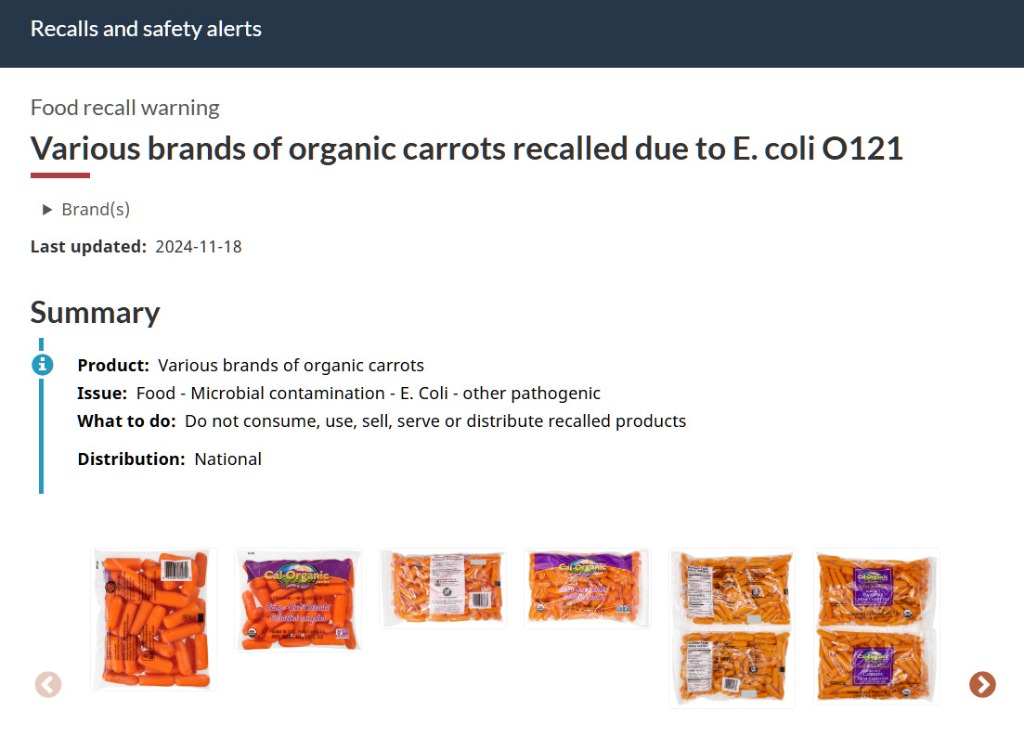This screenshot has width=1024, height=750.
Task: Click the Food recall warning label
Action: click(125, 108)
